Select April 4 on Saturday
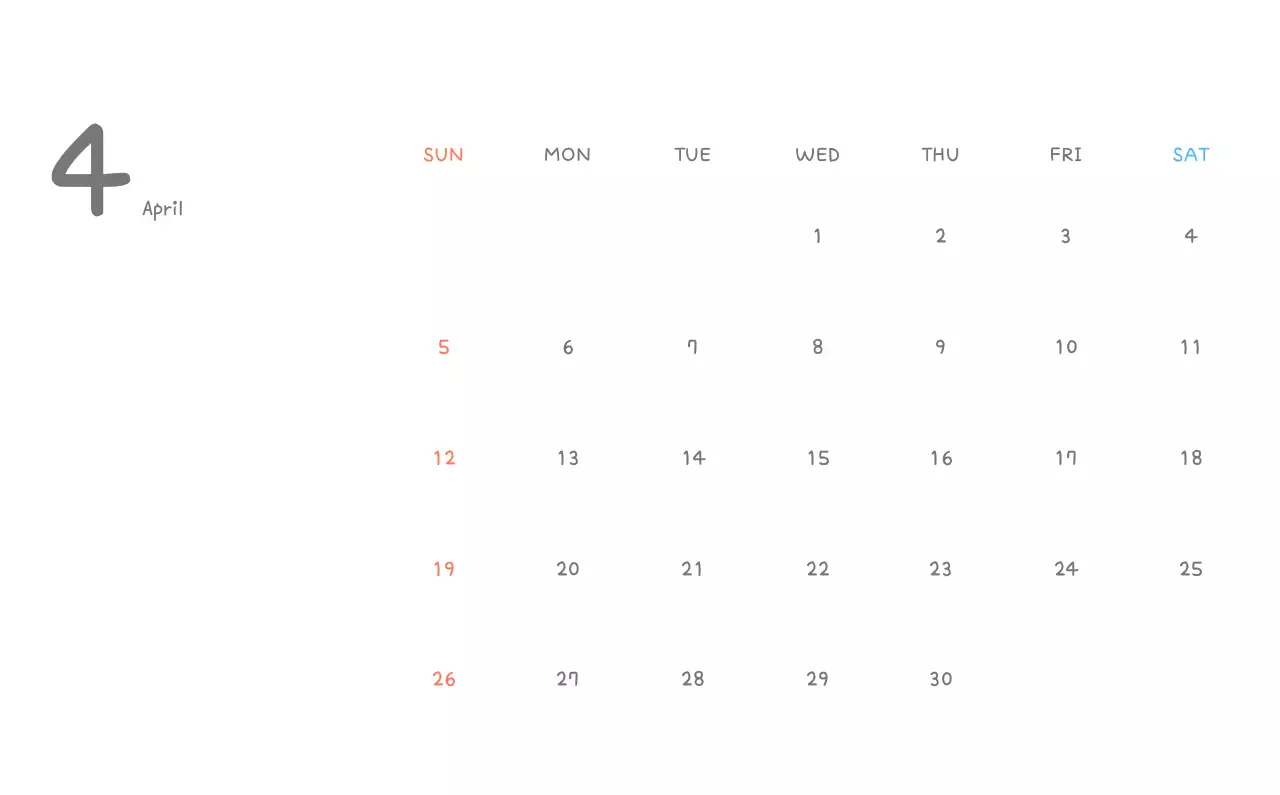Viewport: 1280px width, 795px height. (1190, 236)
